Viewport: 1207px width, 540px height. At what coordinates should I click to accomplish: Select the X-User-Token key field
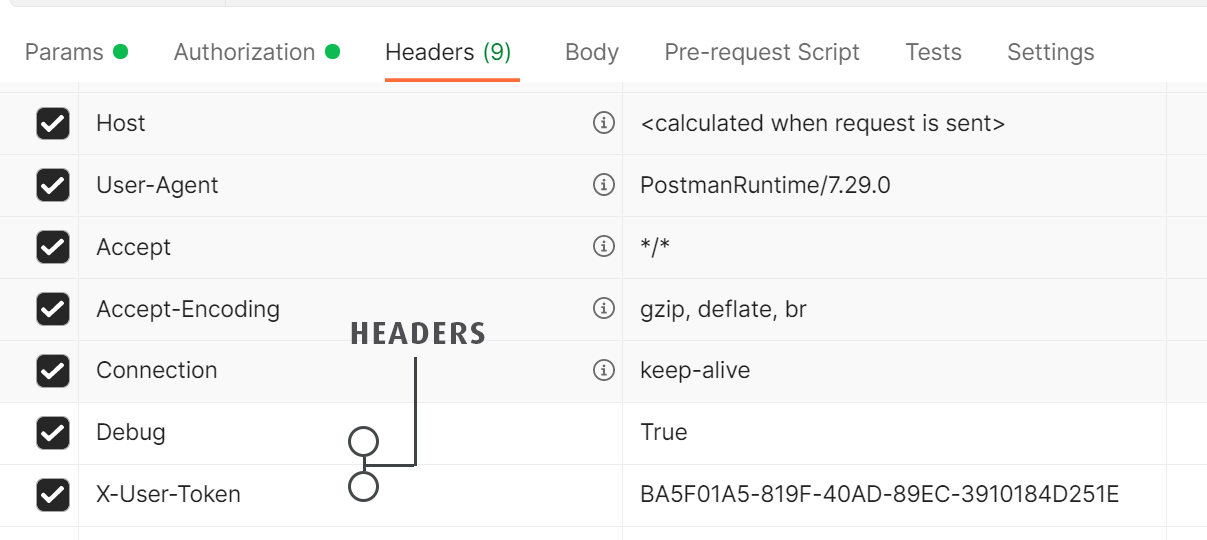[x=168, y=493]
